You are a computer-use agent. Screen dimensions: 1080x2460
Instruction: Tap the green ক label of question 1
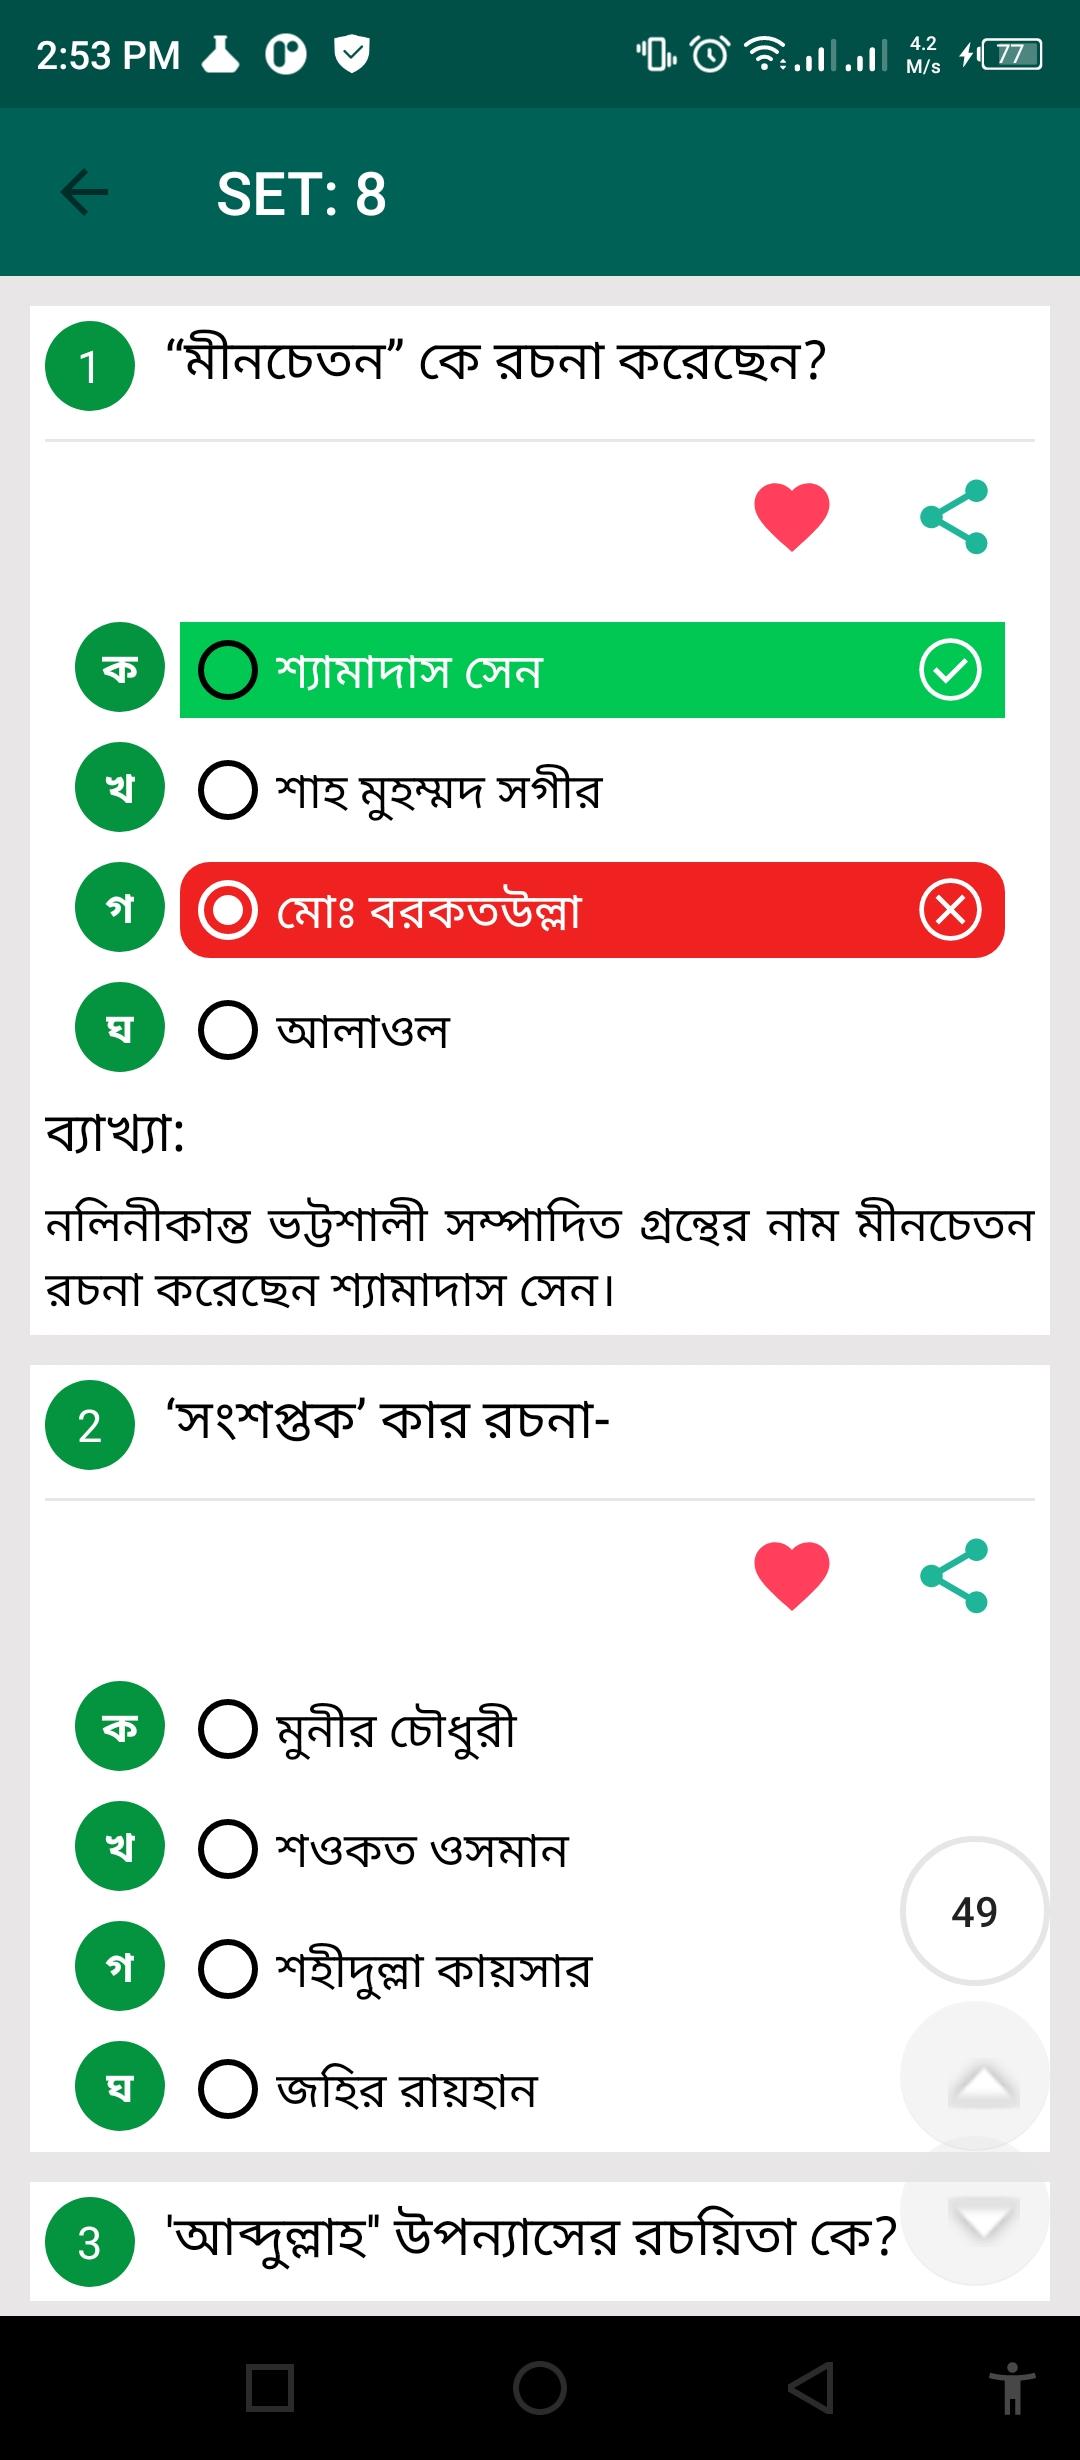pos(120,667)
